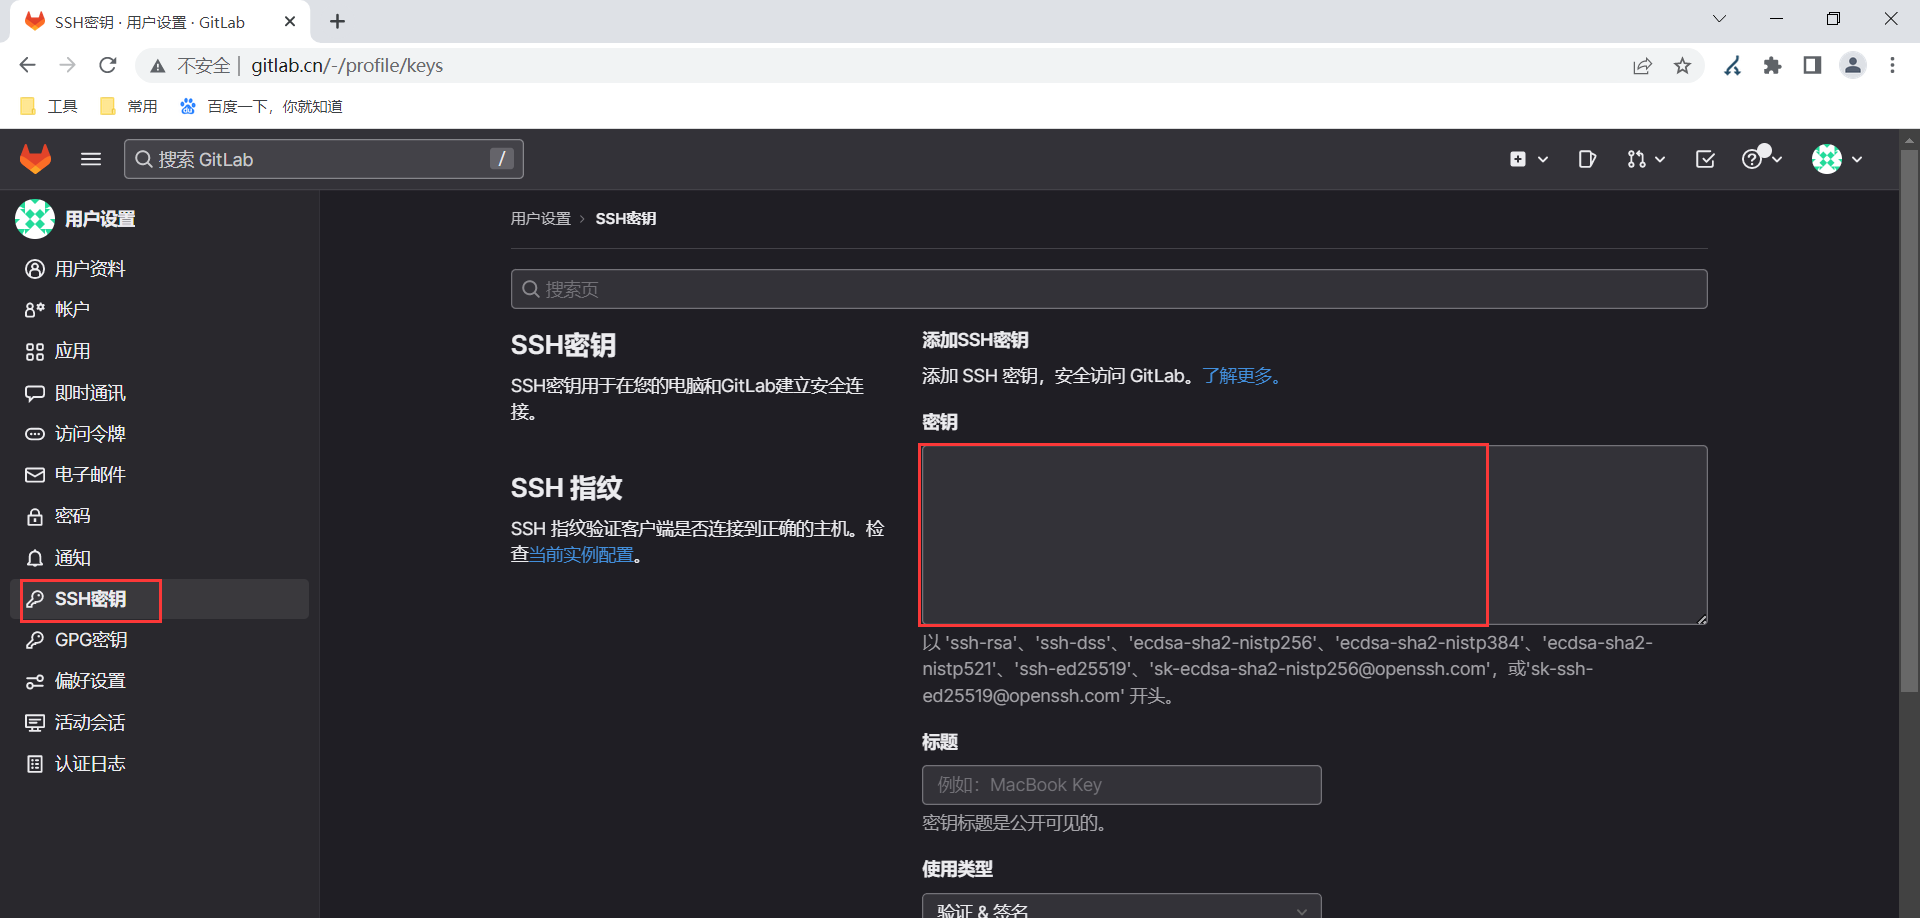
Task: Click SSH密钥 breadcrumb item
Action: point(626,219)
